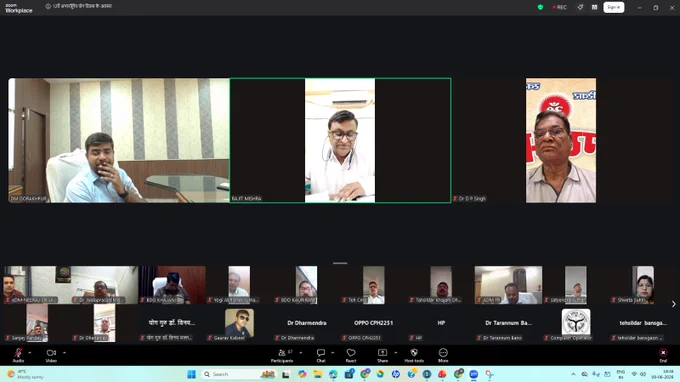Select OPPO CPH2251 participant tile

[373, 323]
